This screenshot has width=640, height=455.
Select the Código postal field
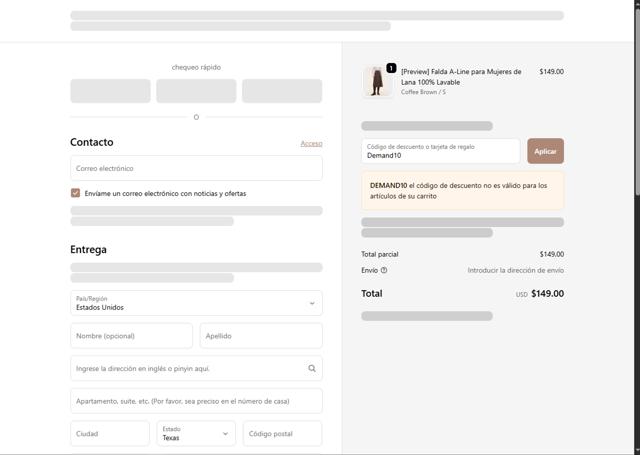[x=282, y=433]
